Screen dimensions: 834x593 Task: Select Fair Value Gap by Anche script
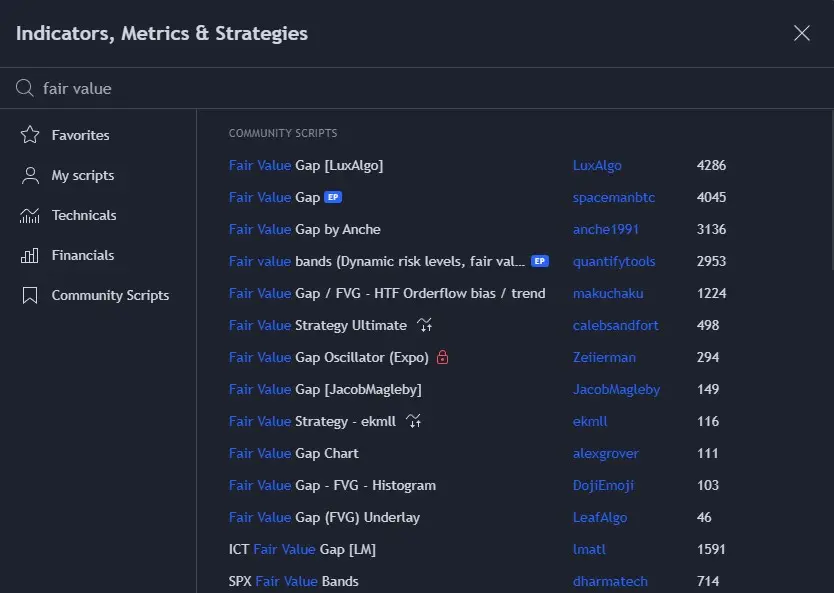click(x=305, y=229)
